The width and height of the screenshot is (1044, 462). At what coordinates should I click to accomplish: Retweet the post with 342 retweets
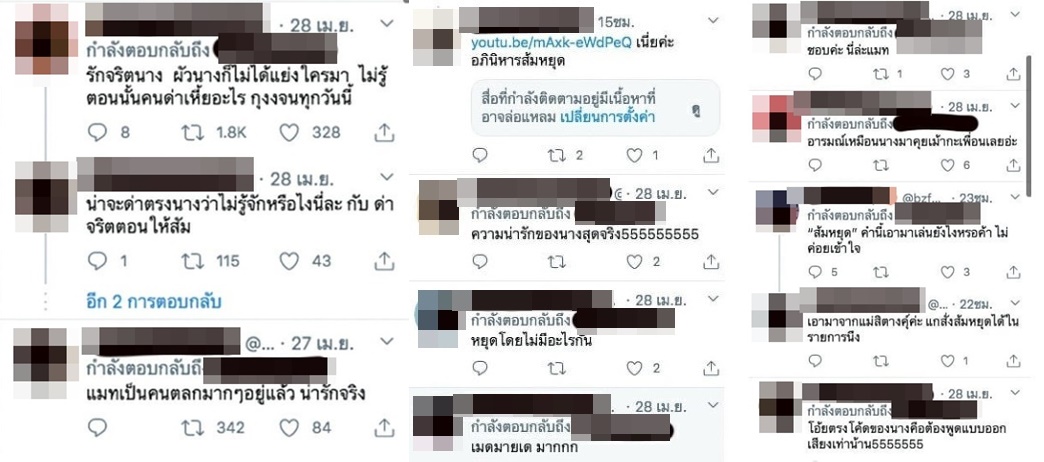193,427
